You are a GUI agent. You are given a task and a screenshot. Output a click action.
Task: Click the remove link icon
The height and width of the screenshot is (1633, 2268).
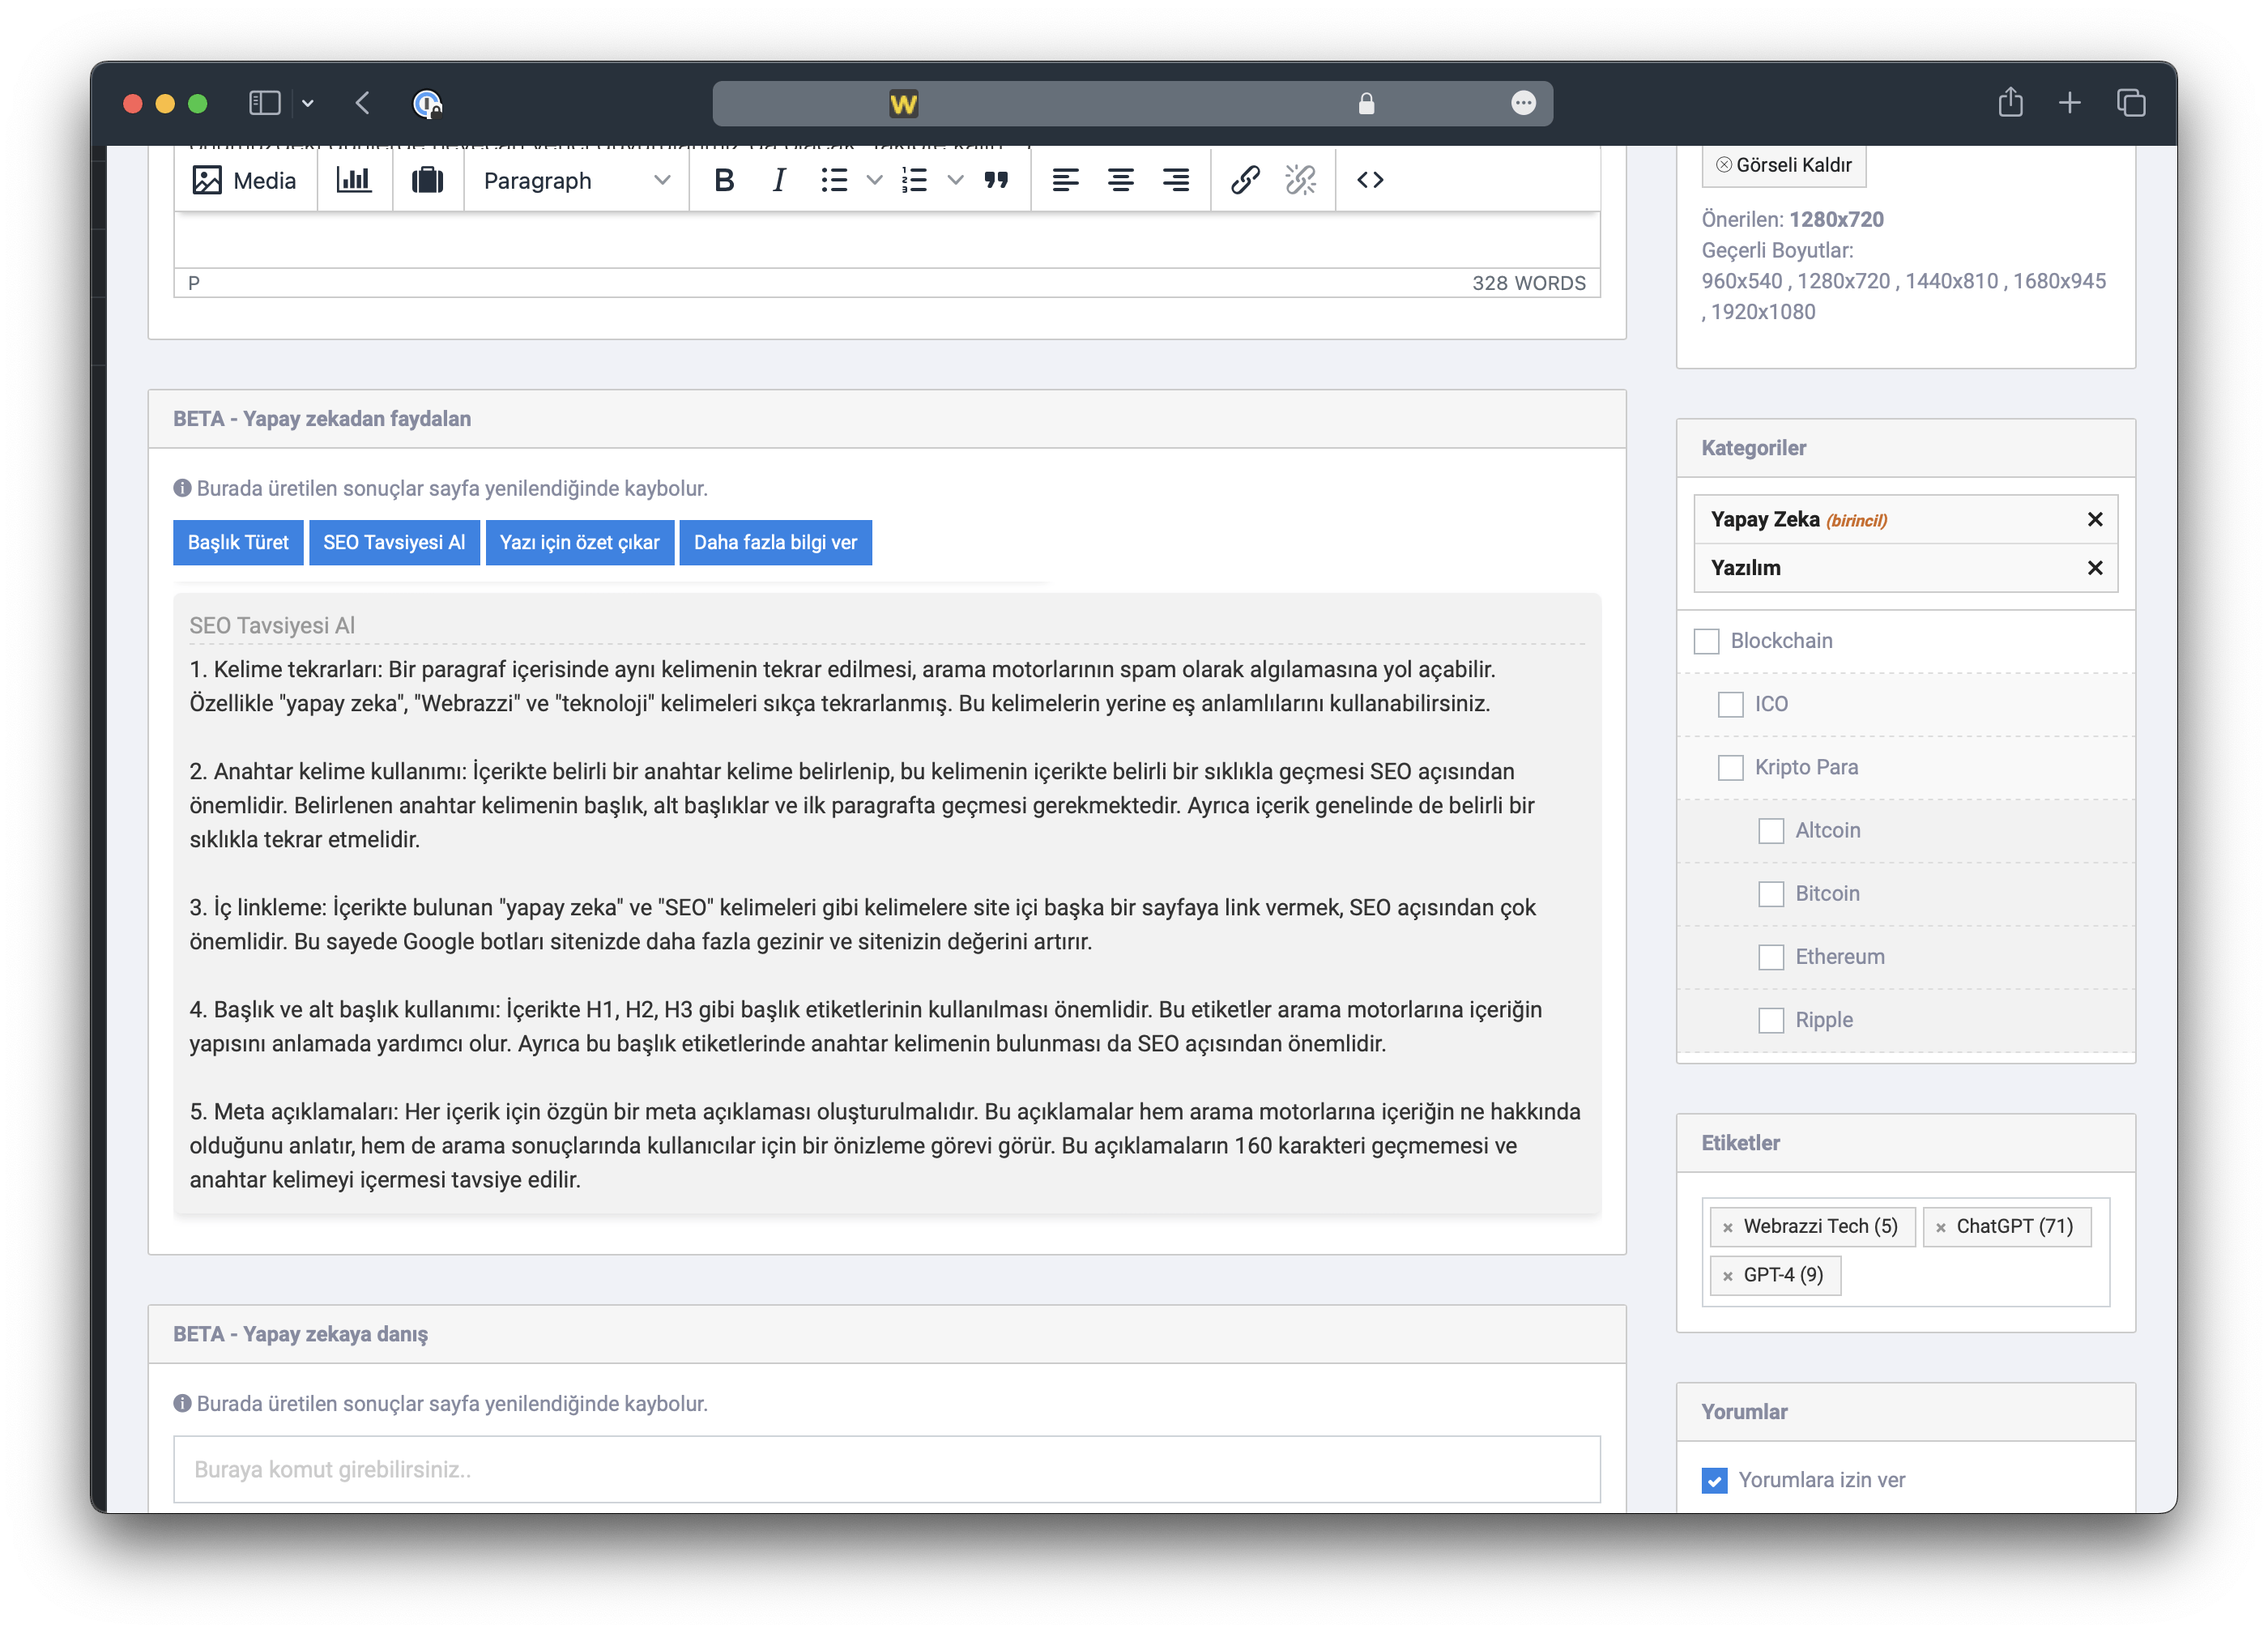tap(1300, 180)
